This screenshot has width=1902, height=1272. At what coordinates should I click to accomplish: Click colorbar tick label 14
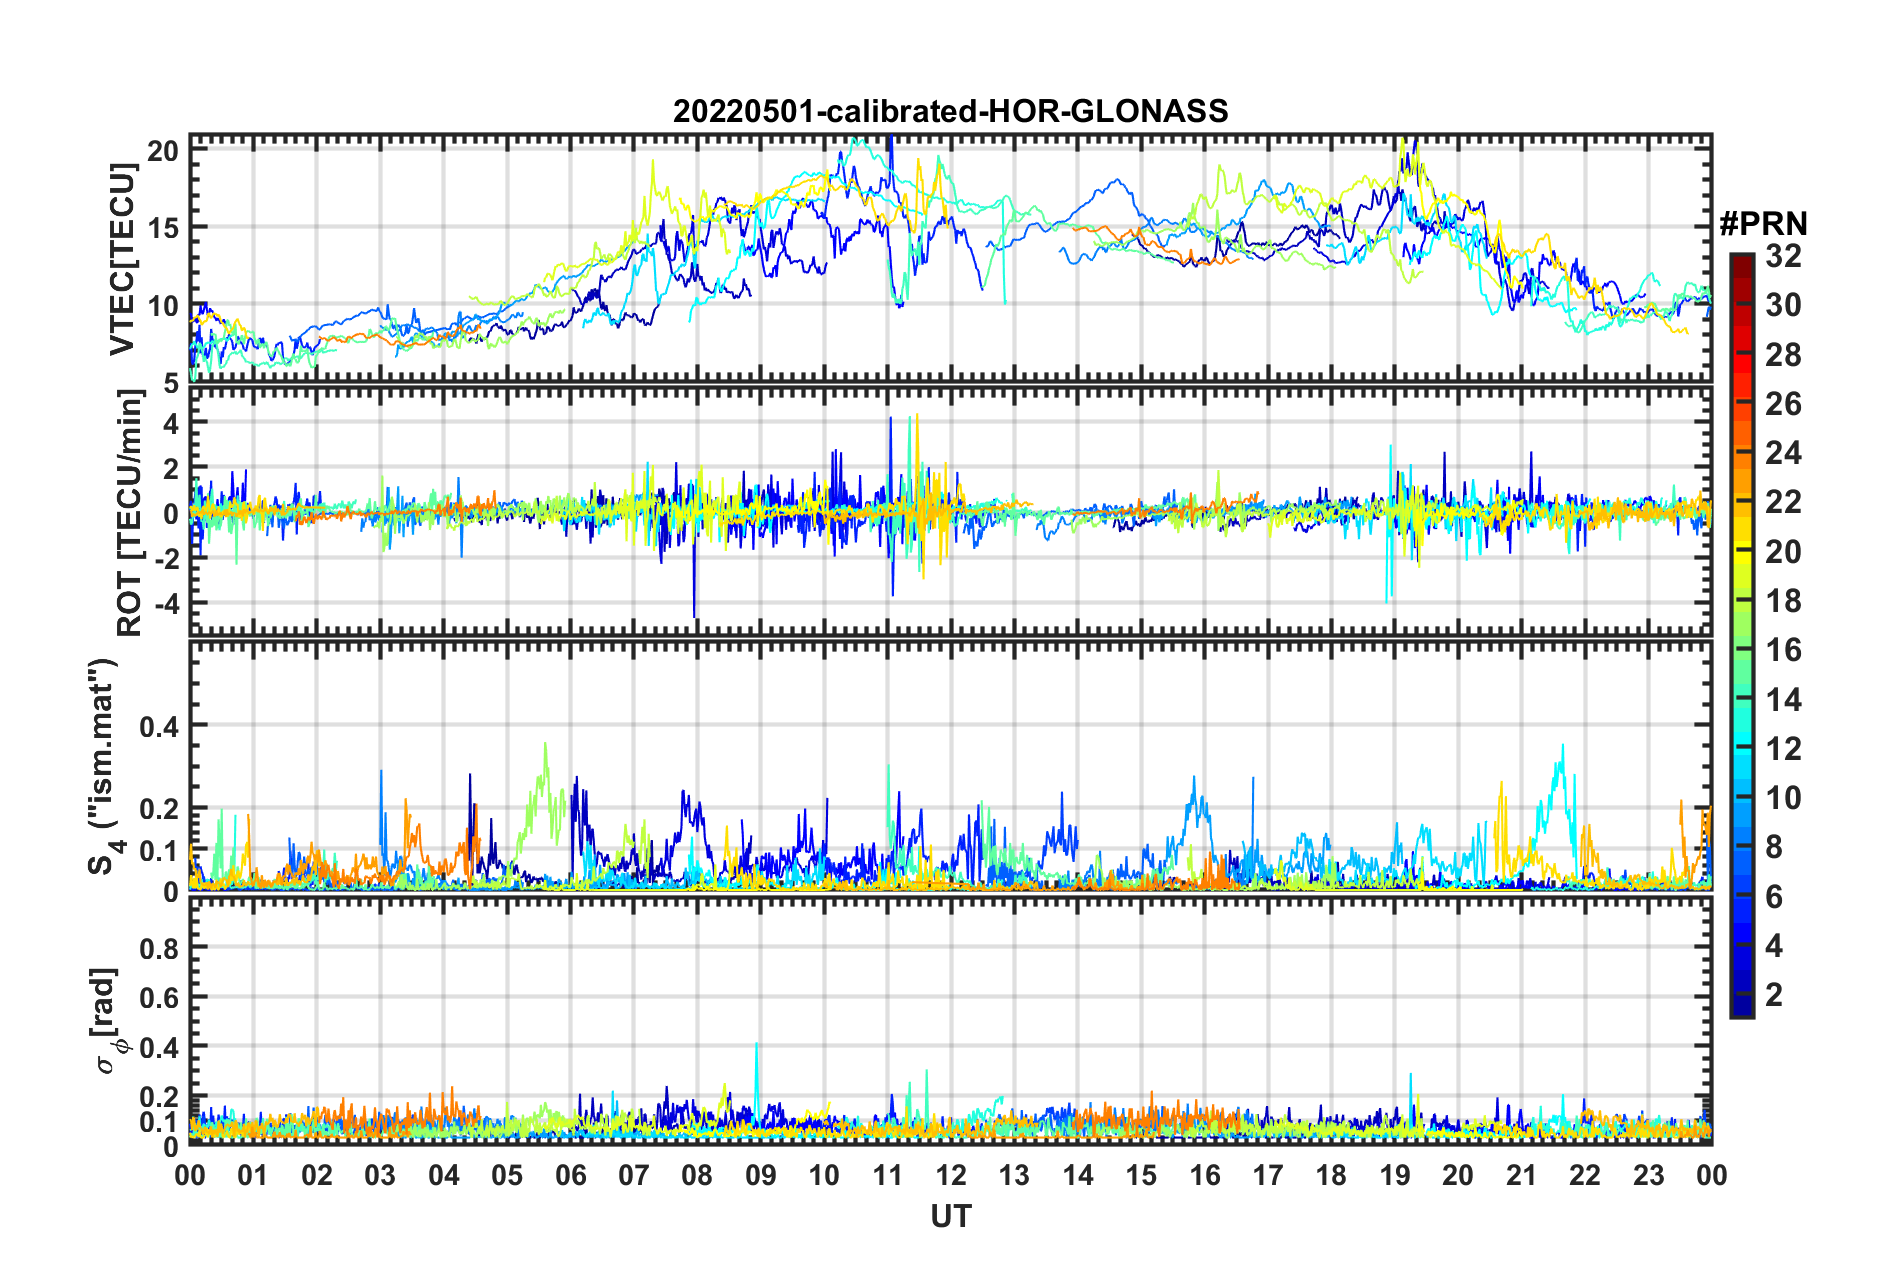coord(1783,699)
